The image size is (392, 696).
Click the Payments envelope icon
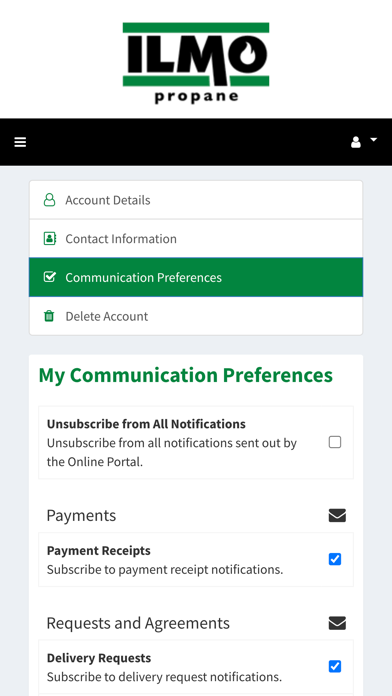(337, 515)
